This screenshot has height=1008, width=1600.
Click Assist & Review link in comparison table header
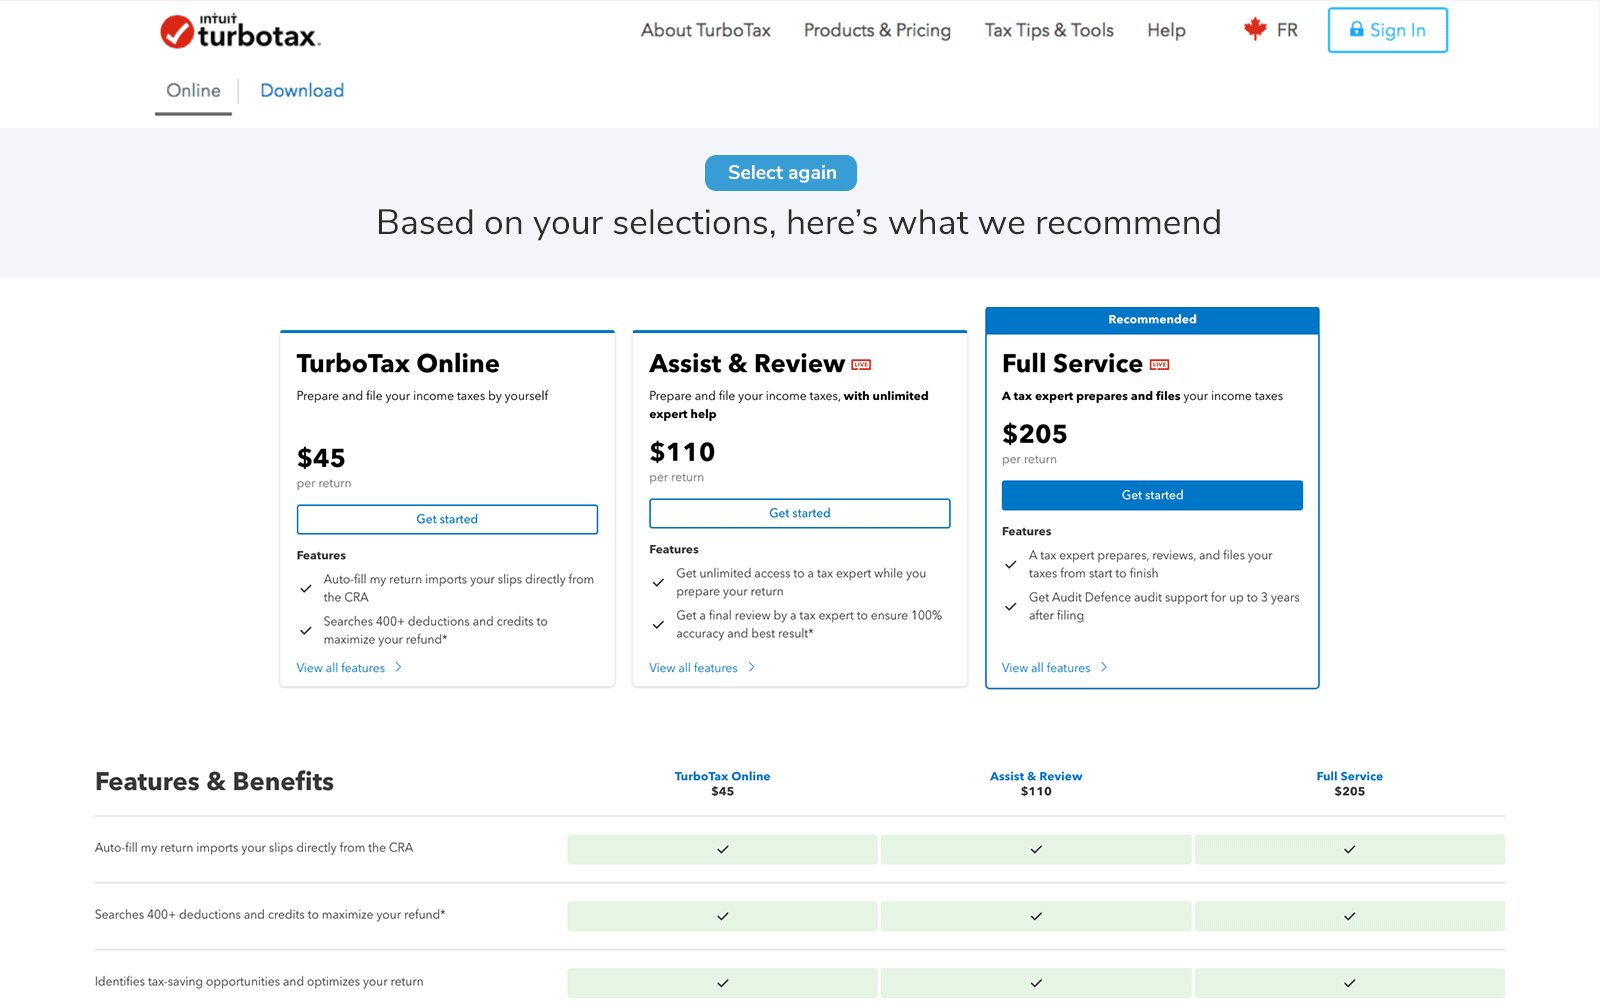[x=1036, y=776]
